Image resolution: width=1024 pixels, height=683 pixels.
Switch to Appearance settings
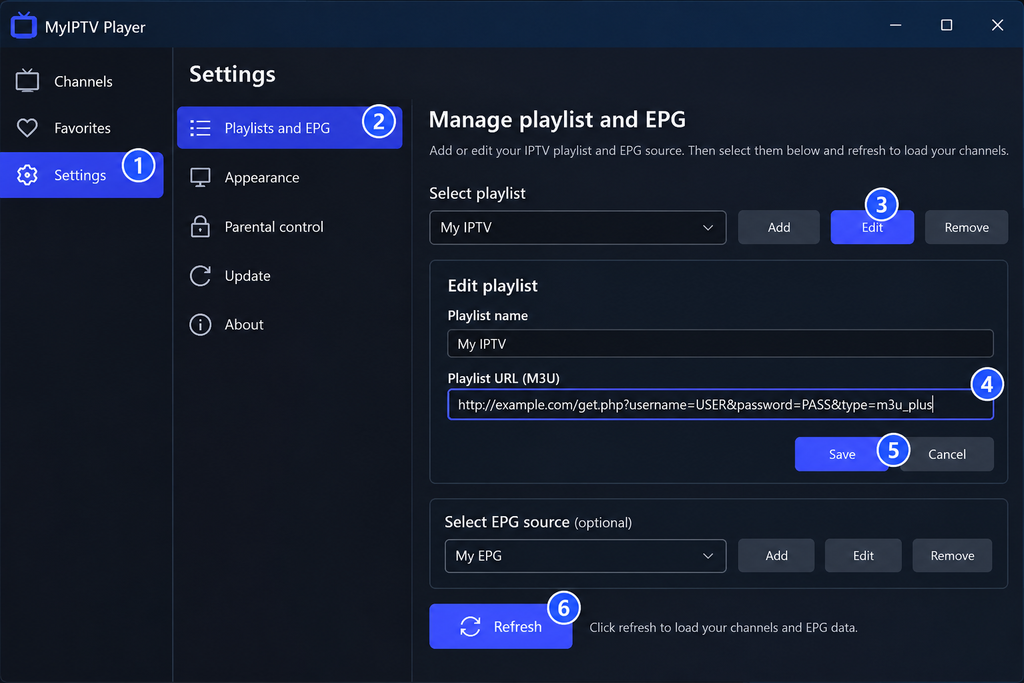pyautogui.click(x=289, y=178)
